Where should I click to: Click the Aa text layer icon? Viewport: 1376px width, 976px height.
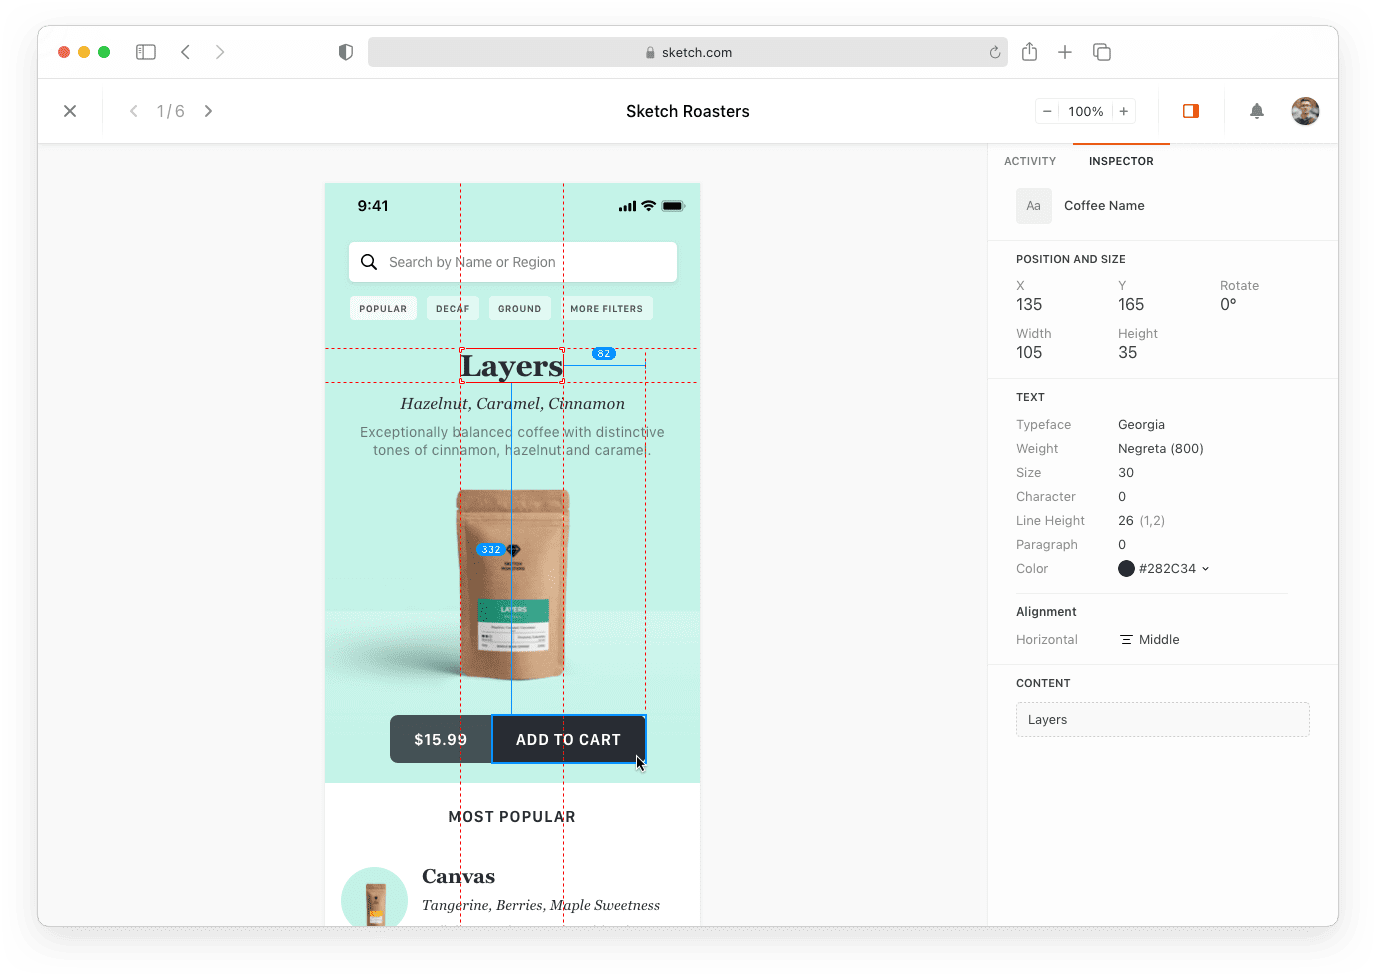(1034, 206)
